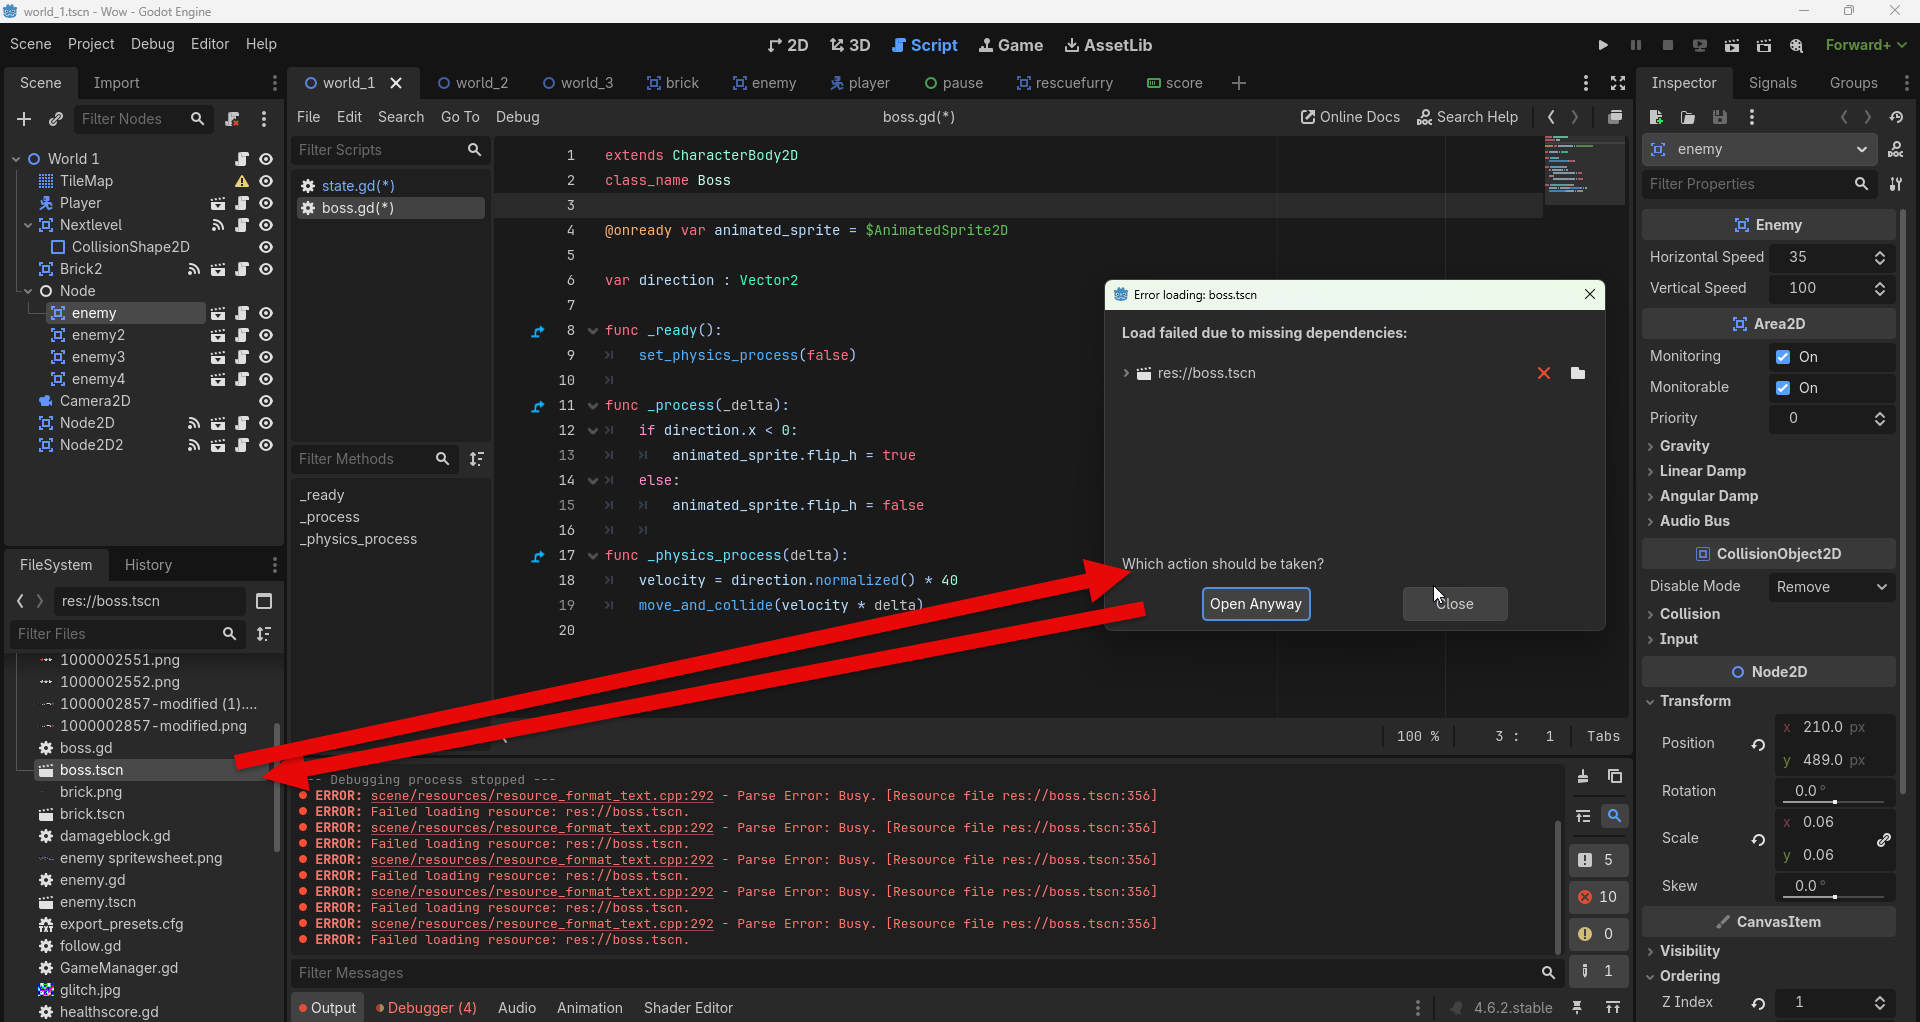Disable the Monitorable checkbox
The height and width of the screenshot is (1022, 1920).
tap(1783, 388)
